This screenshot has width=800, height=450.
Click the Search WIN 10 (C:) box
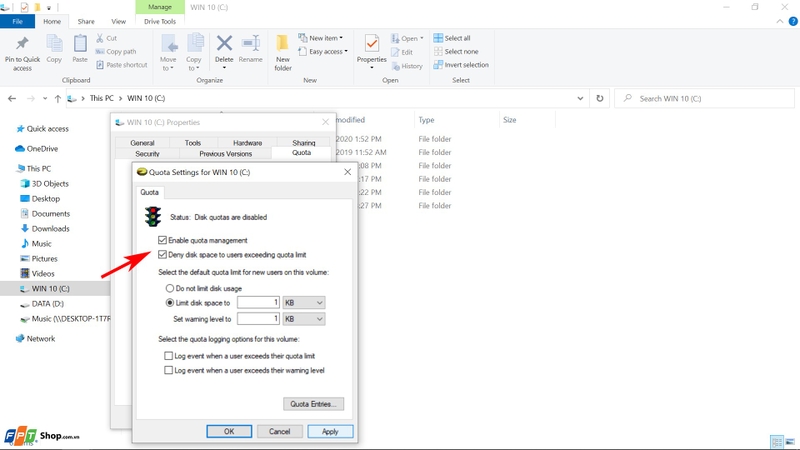click(704, 98)
